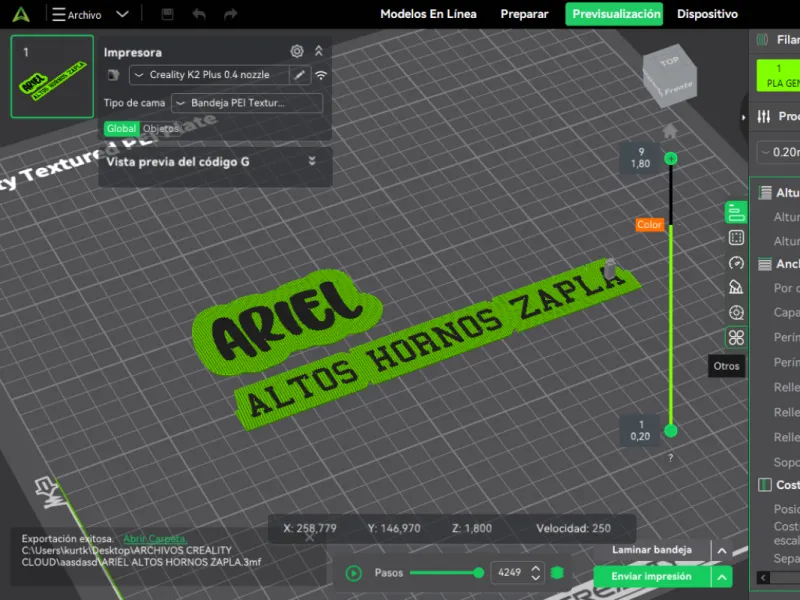Click the Creality Print logo icon
This screenshot has height=600, width=800.
(21, 14)
